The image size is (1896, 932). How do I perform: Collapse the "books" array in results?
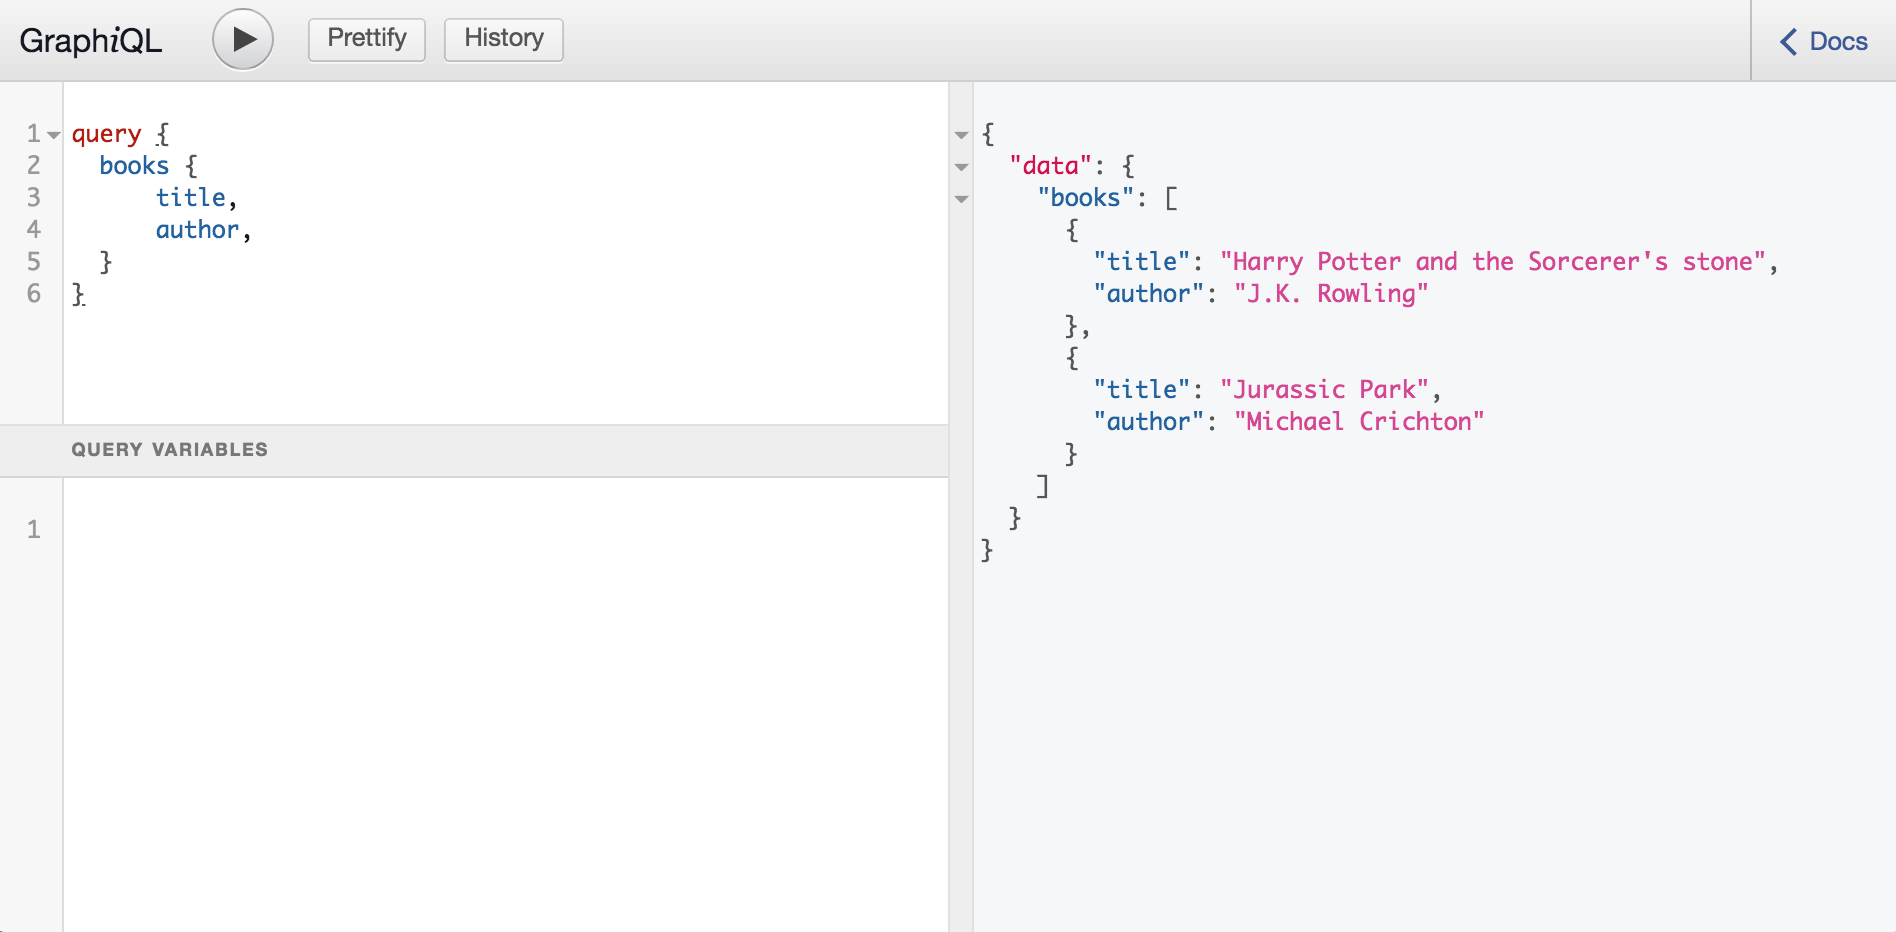pyautogui.click(x=962, y=199)
